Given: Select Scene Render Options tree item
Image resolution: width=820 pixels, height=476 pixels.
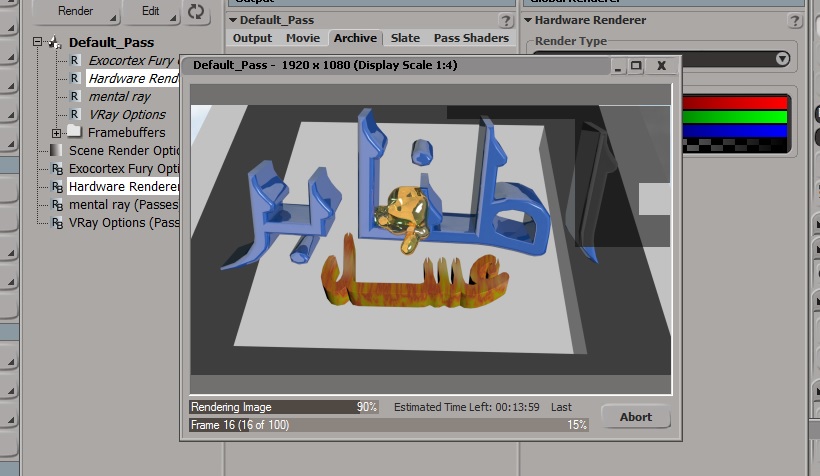Looking at the screenshot, I should (x=124, y=151).
